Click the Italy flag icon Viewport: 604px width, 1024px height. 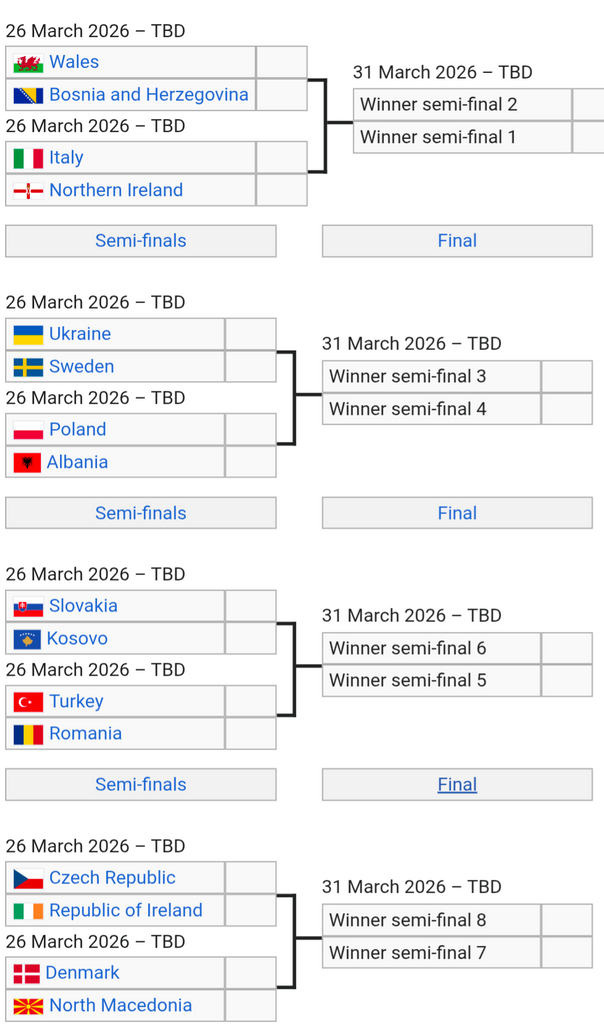28,158
